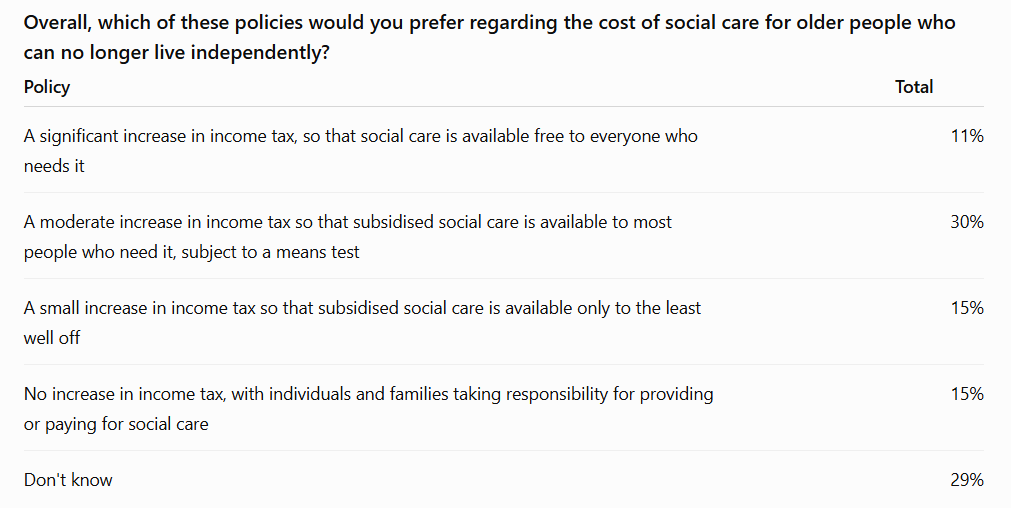The image size is (1011, 508).
Task: Click the Don't know row label
Action: click(x=68, y=480)
